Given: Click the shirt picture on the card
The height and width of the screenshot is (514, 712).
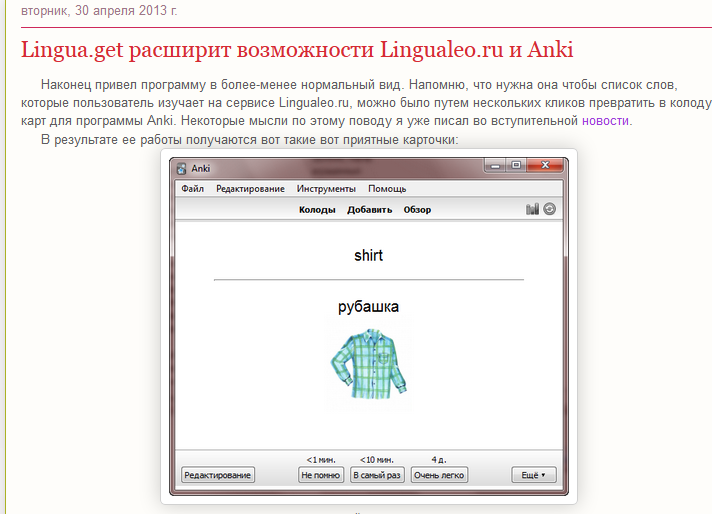Looking at the screenshot, I should pos(367,361).
